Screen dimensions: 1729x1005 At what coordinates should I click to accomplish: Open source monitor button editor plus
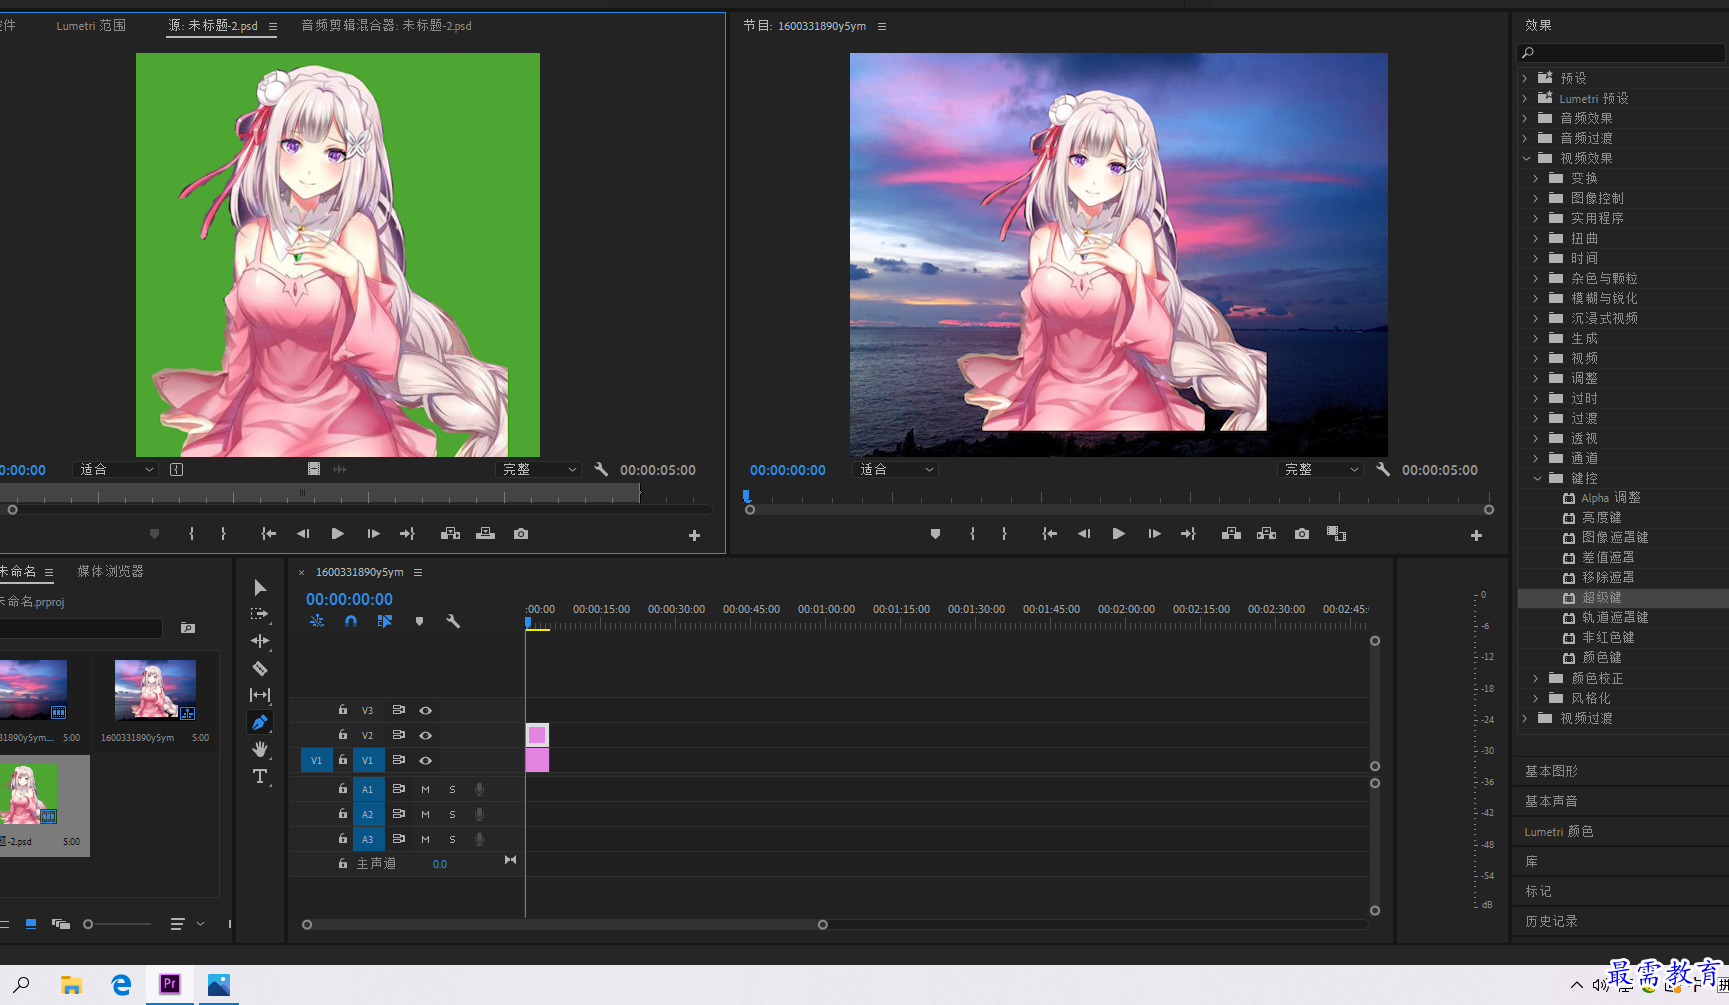(x=694, y=536)
